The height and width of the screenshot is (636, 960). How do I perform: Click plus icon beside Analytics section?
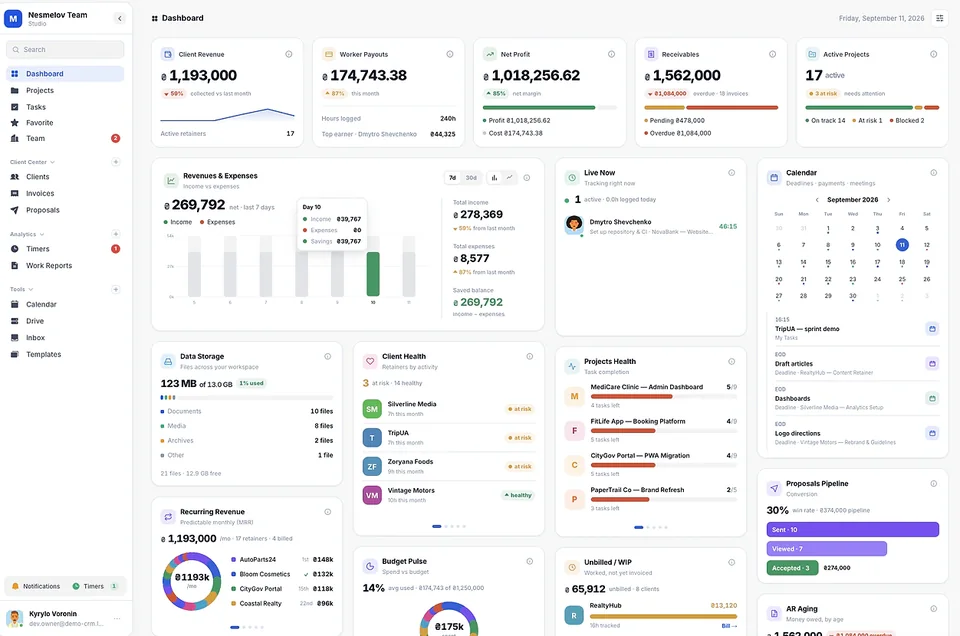116,234
